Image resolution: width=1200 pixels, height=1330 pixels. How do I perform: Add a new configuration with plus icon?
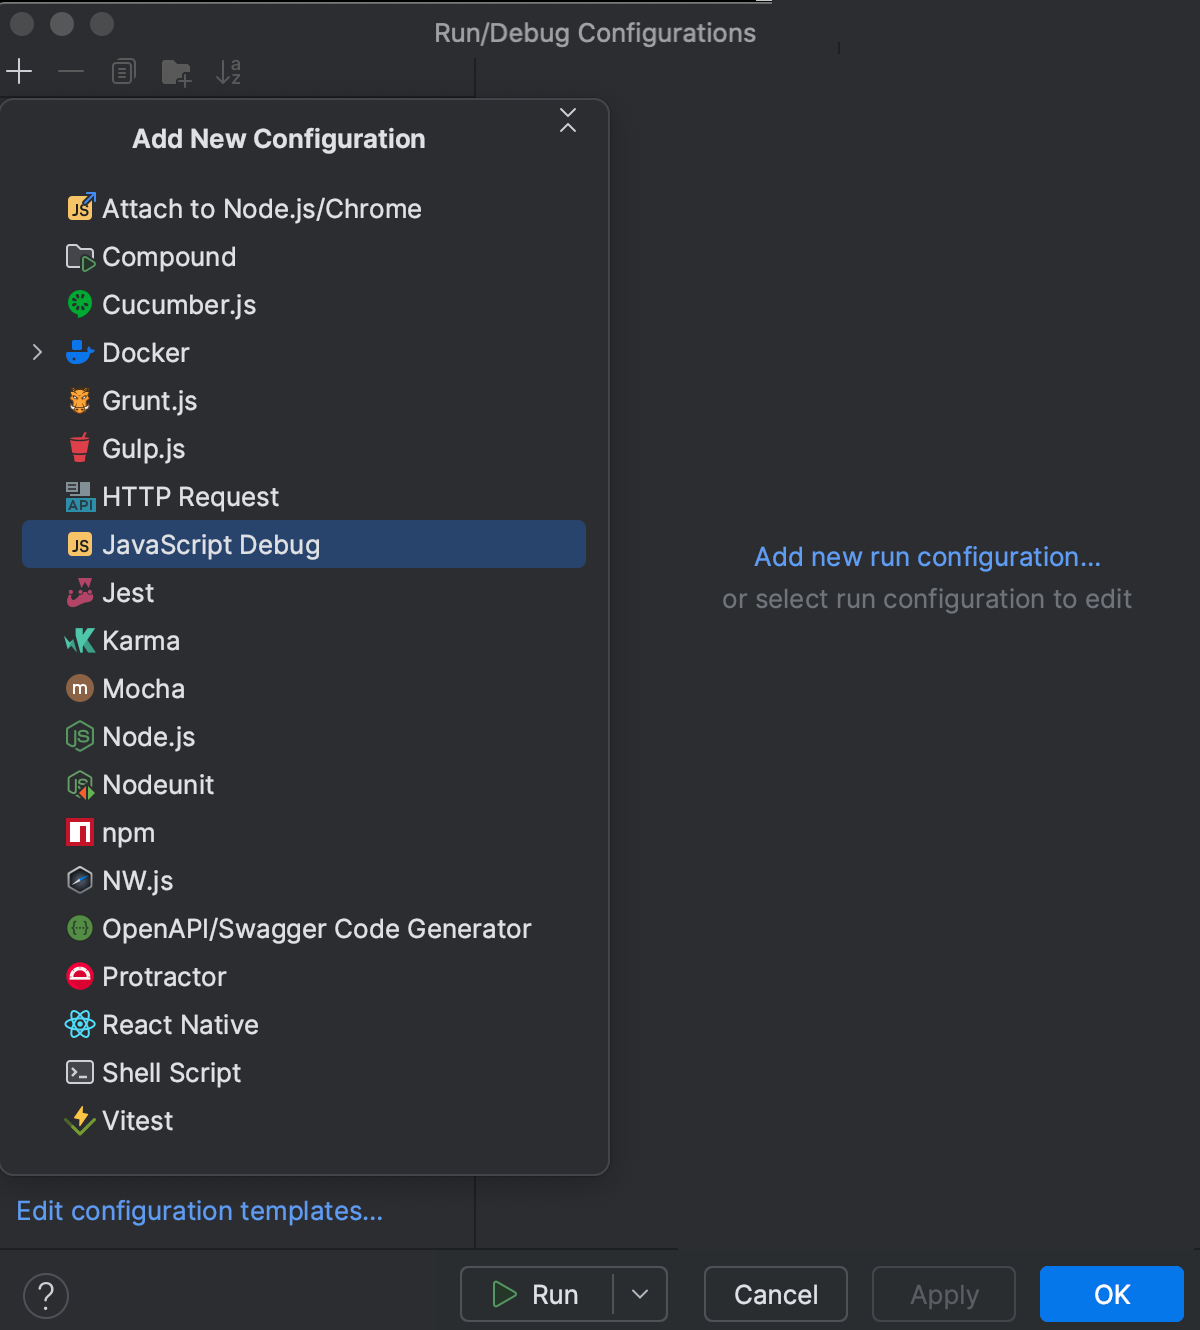pyautogui.click(x=19, y=71)
